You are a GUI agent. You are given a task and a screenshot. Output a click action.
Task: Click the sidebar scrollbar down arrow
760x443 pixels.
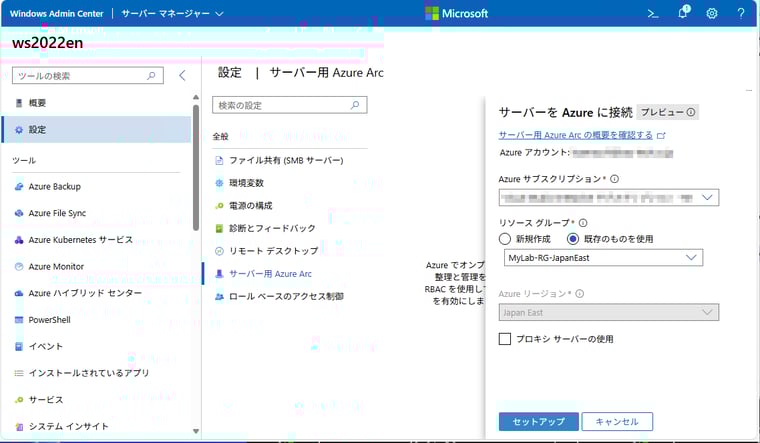point(196,430)
